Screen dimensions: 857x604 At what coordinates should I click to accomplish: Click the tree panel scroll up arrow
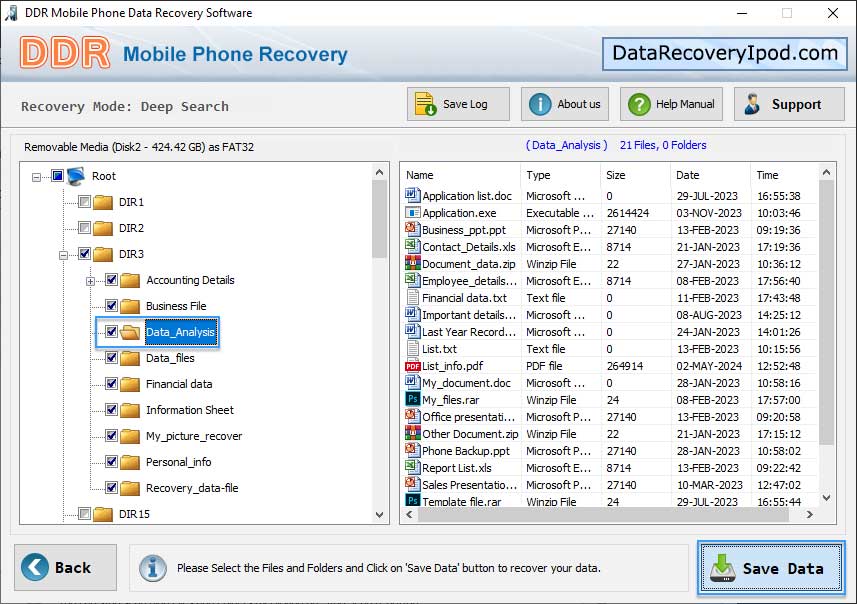pyautogui.click(x=379, y=172)
